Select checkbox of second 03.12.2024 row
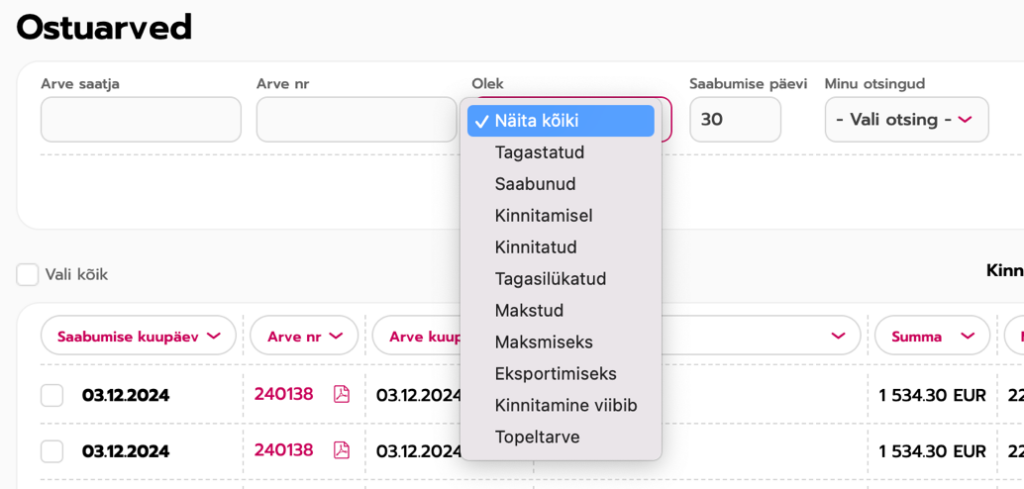Screen dimensions: 1024x489 [52, 451]
